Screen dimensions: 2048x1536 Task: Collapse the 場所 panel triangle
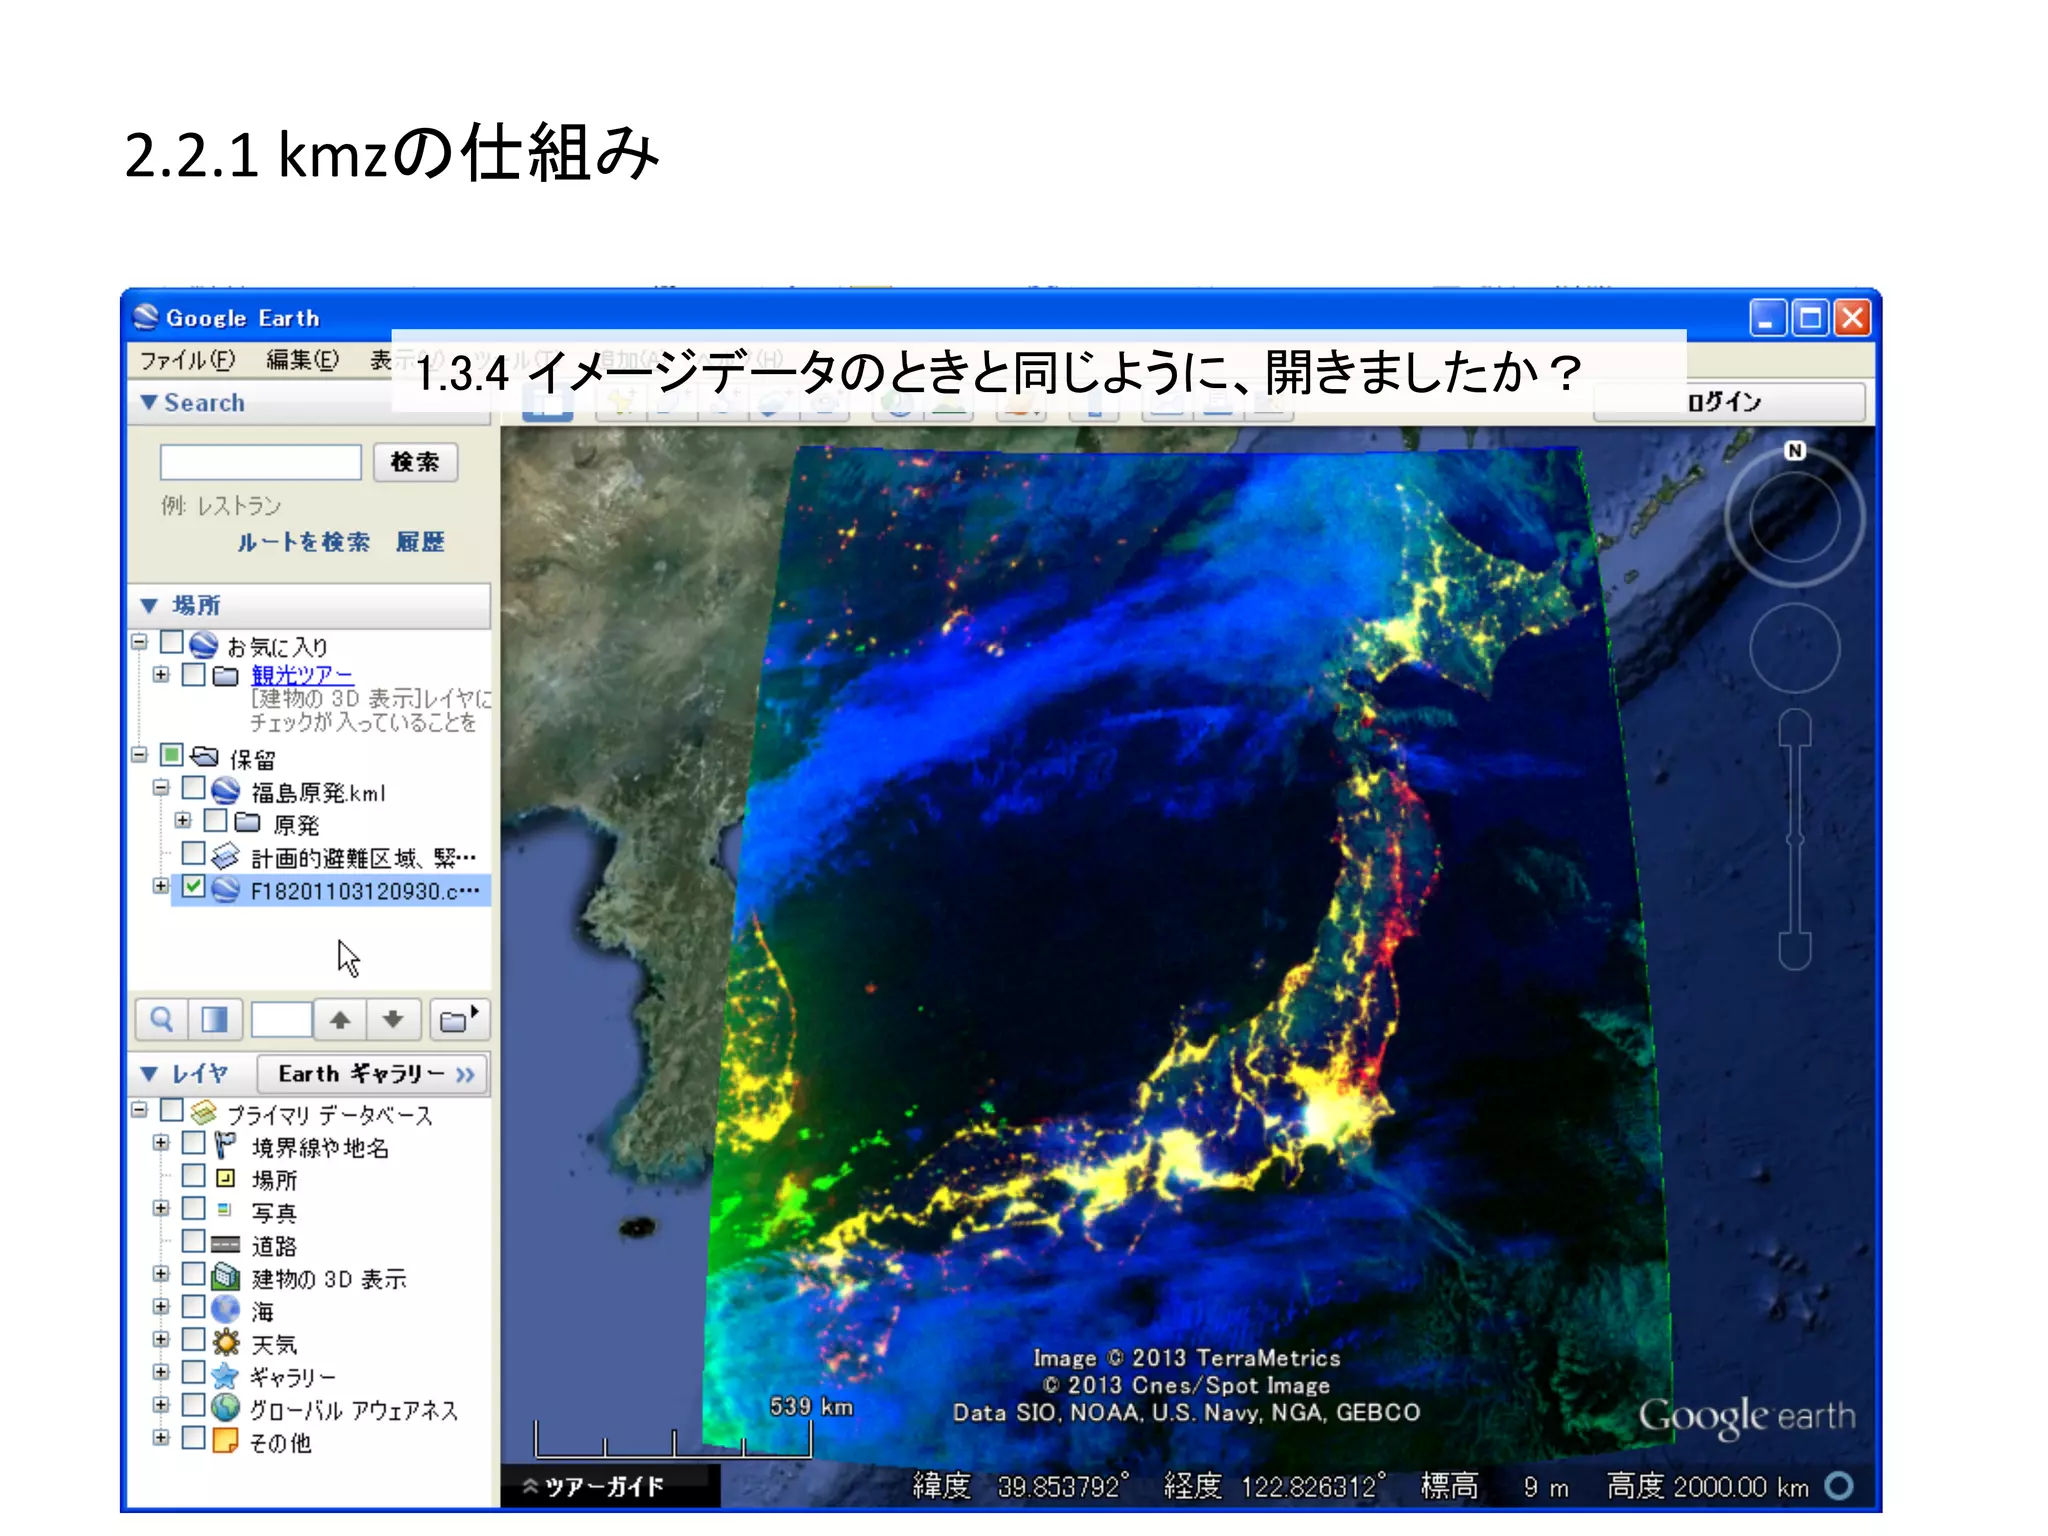click(149, 605)
